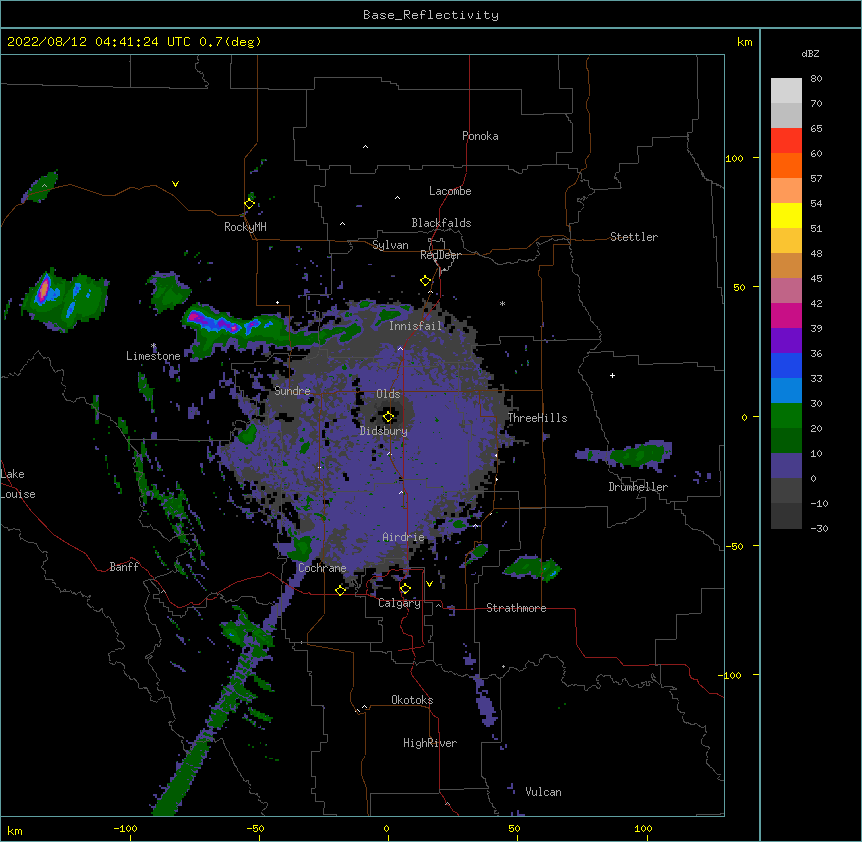Click the white caret marker west of Ponoka
The height and width of the screenshot is (842, 862).
coord(365,147)
